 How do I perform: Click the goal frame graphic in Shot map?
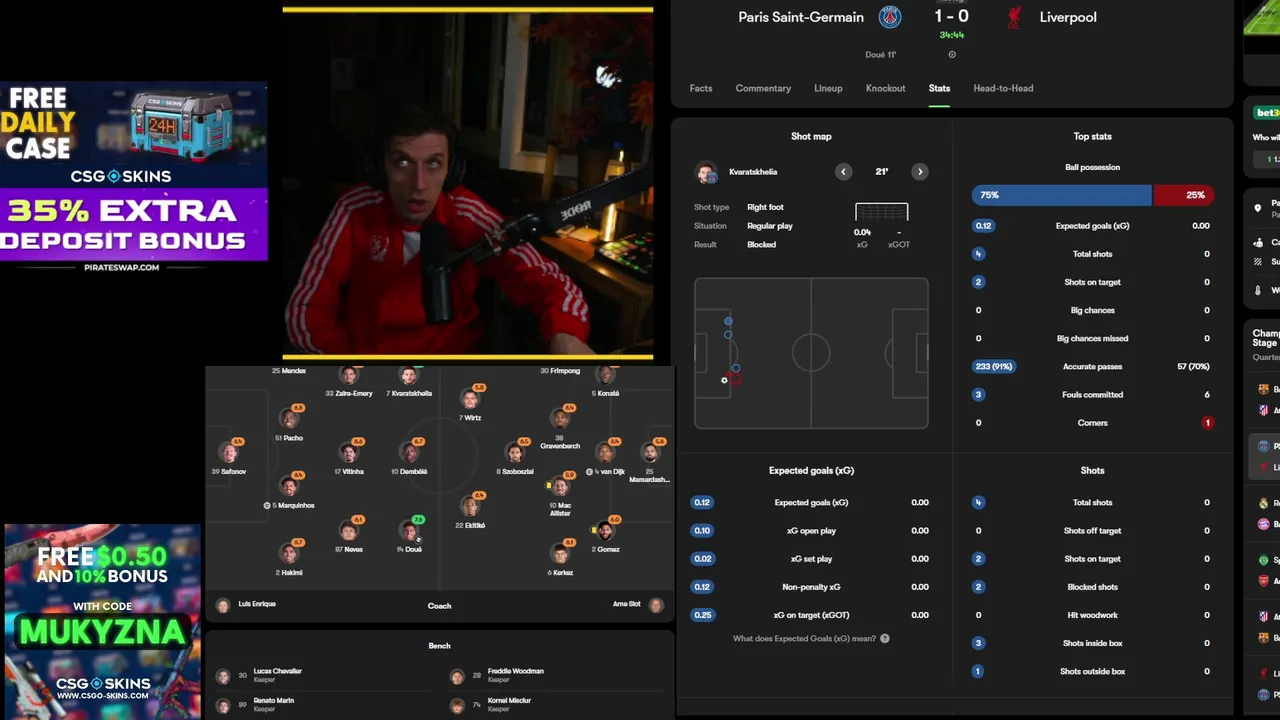pos(881,212)
